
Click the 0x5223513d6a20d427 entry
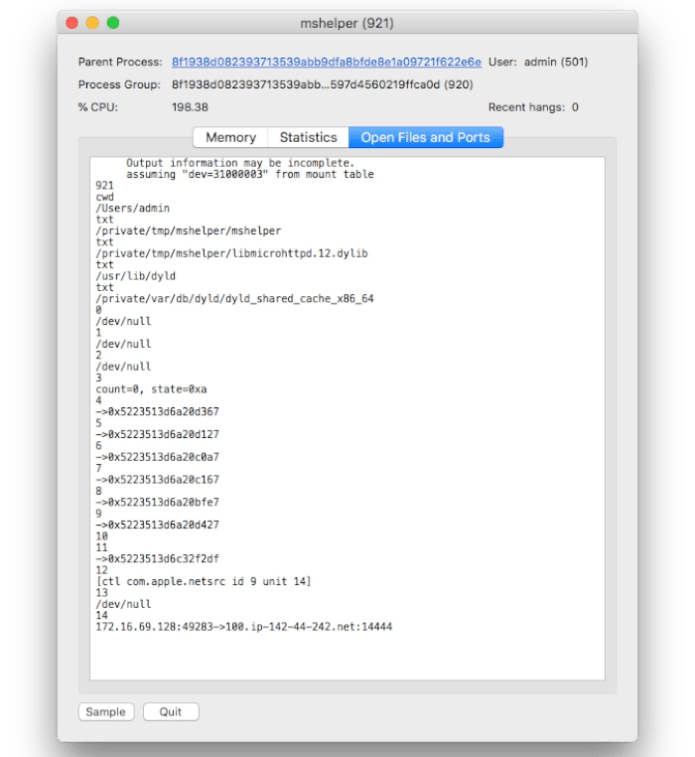(x=157, y=525)
